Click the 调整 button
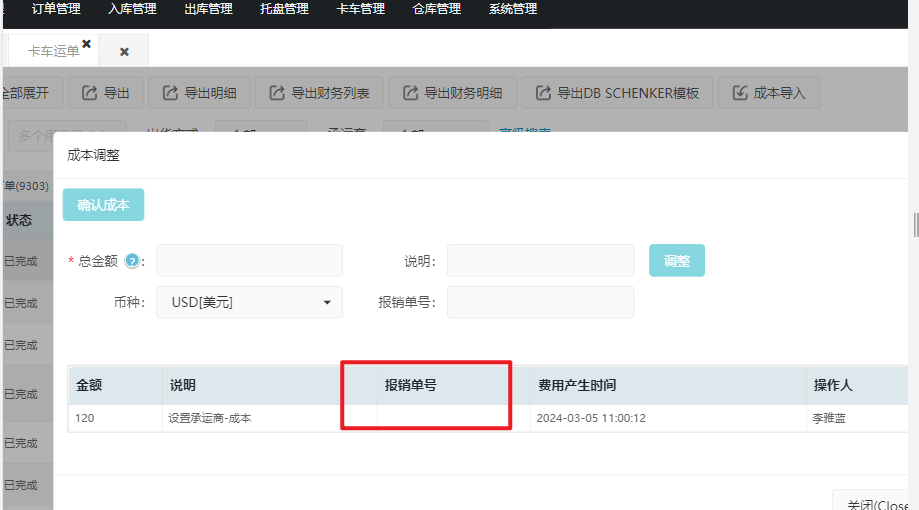919x510 pixels. 677,260
